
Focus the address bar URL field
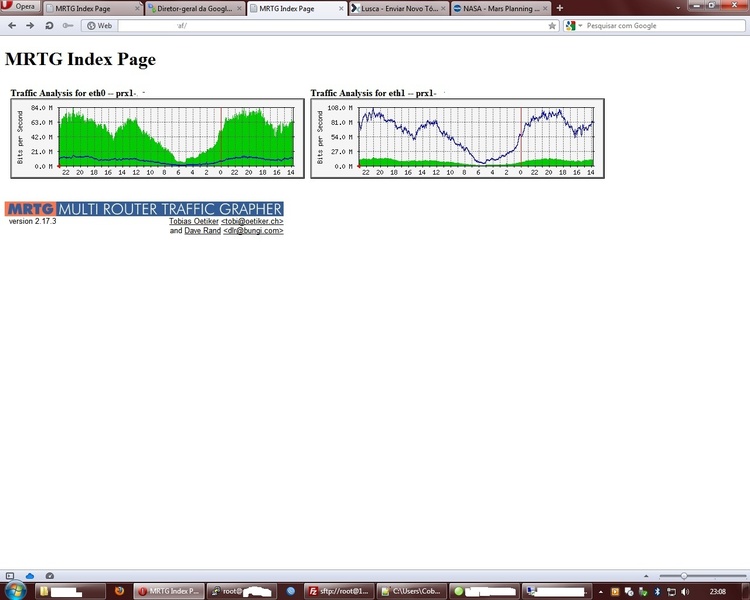[x=332, y=26]
